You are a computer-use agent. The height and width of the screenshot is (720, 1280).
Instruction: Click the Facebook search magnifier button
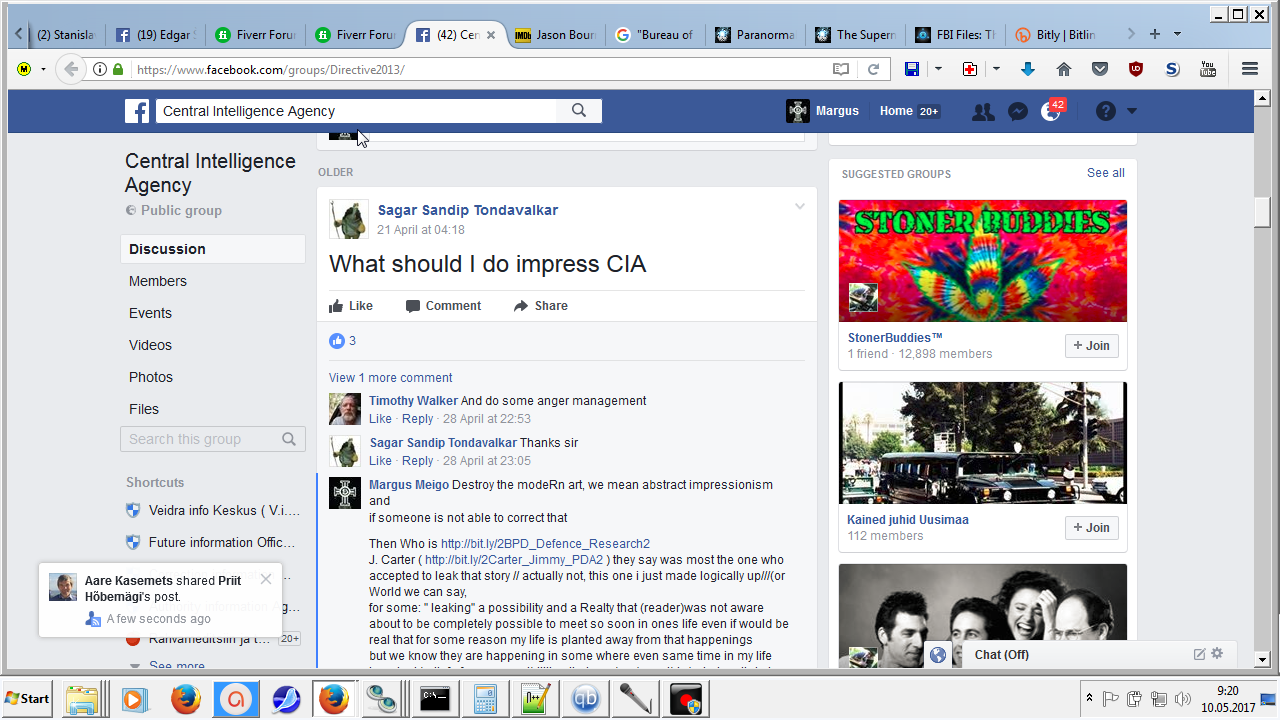click(579, 111)
